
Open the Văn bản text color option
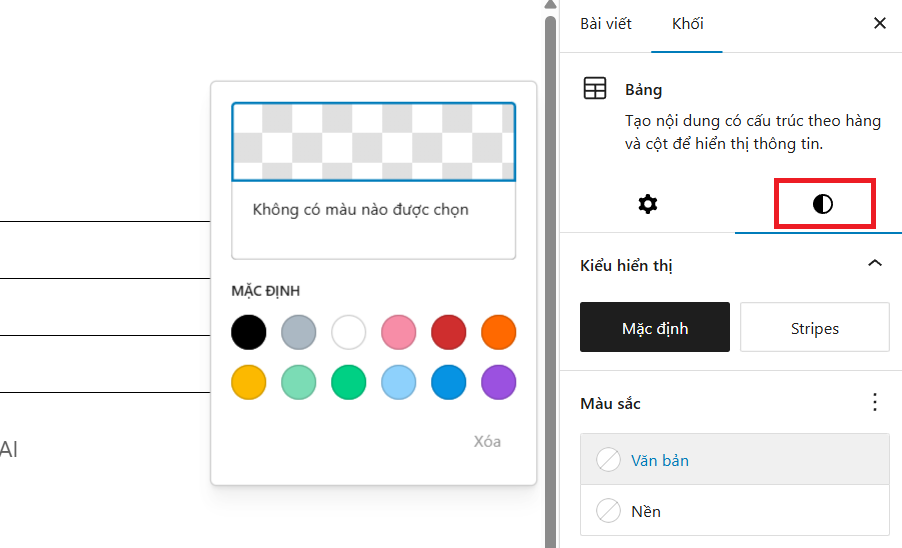click(x=660, y=460)
